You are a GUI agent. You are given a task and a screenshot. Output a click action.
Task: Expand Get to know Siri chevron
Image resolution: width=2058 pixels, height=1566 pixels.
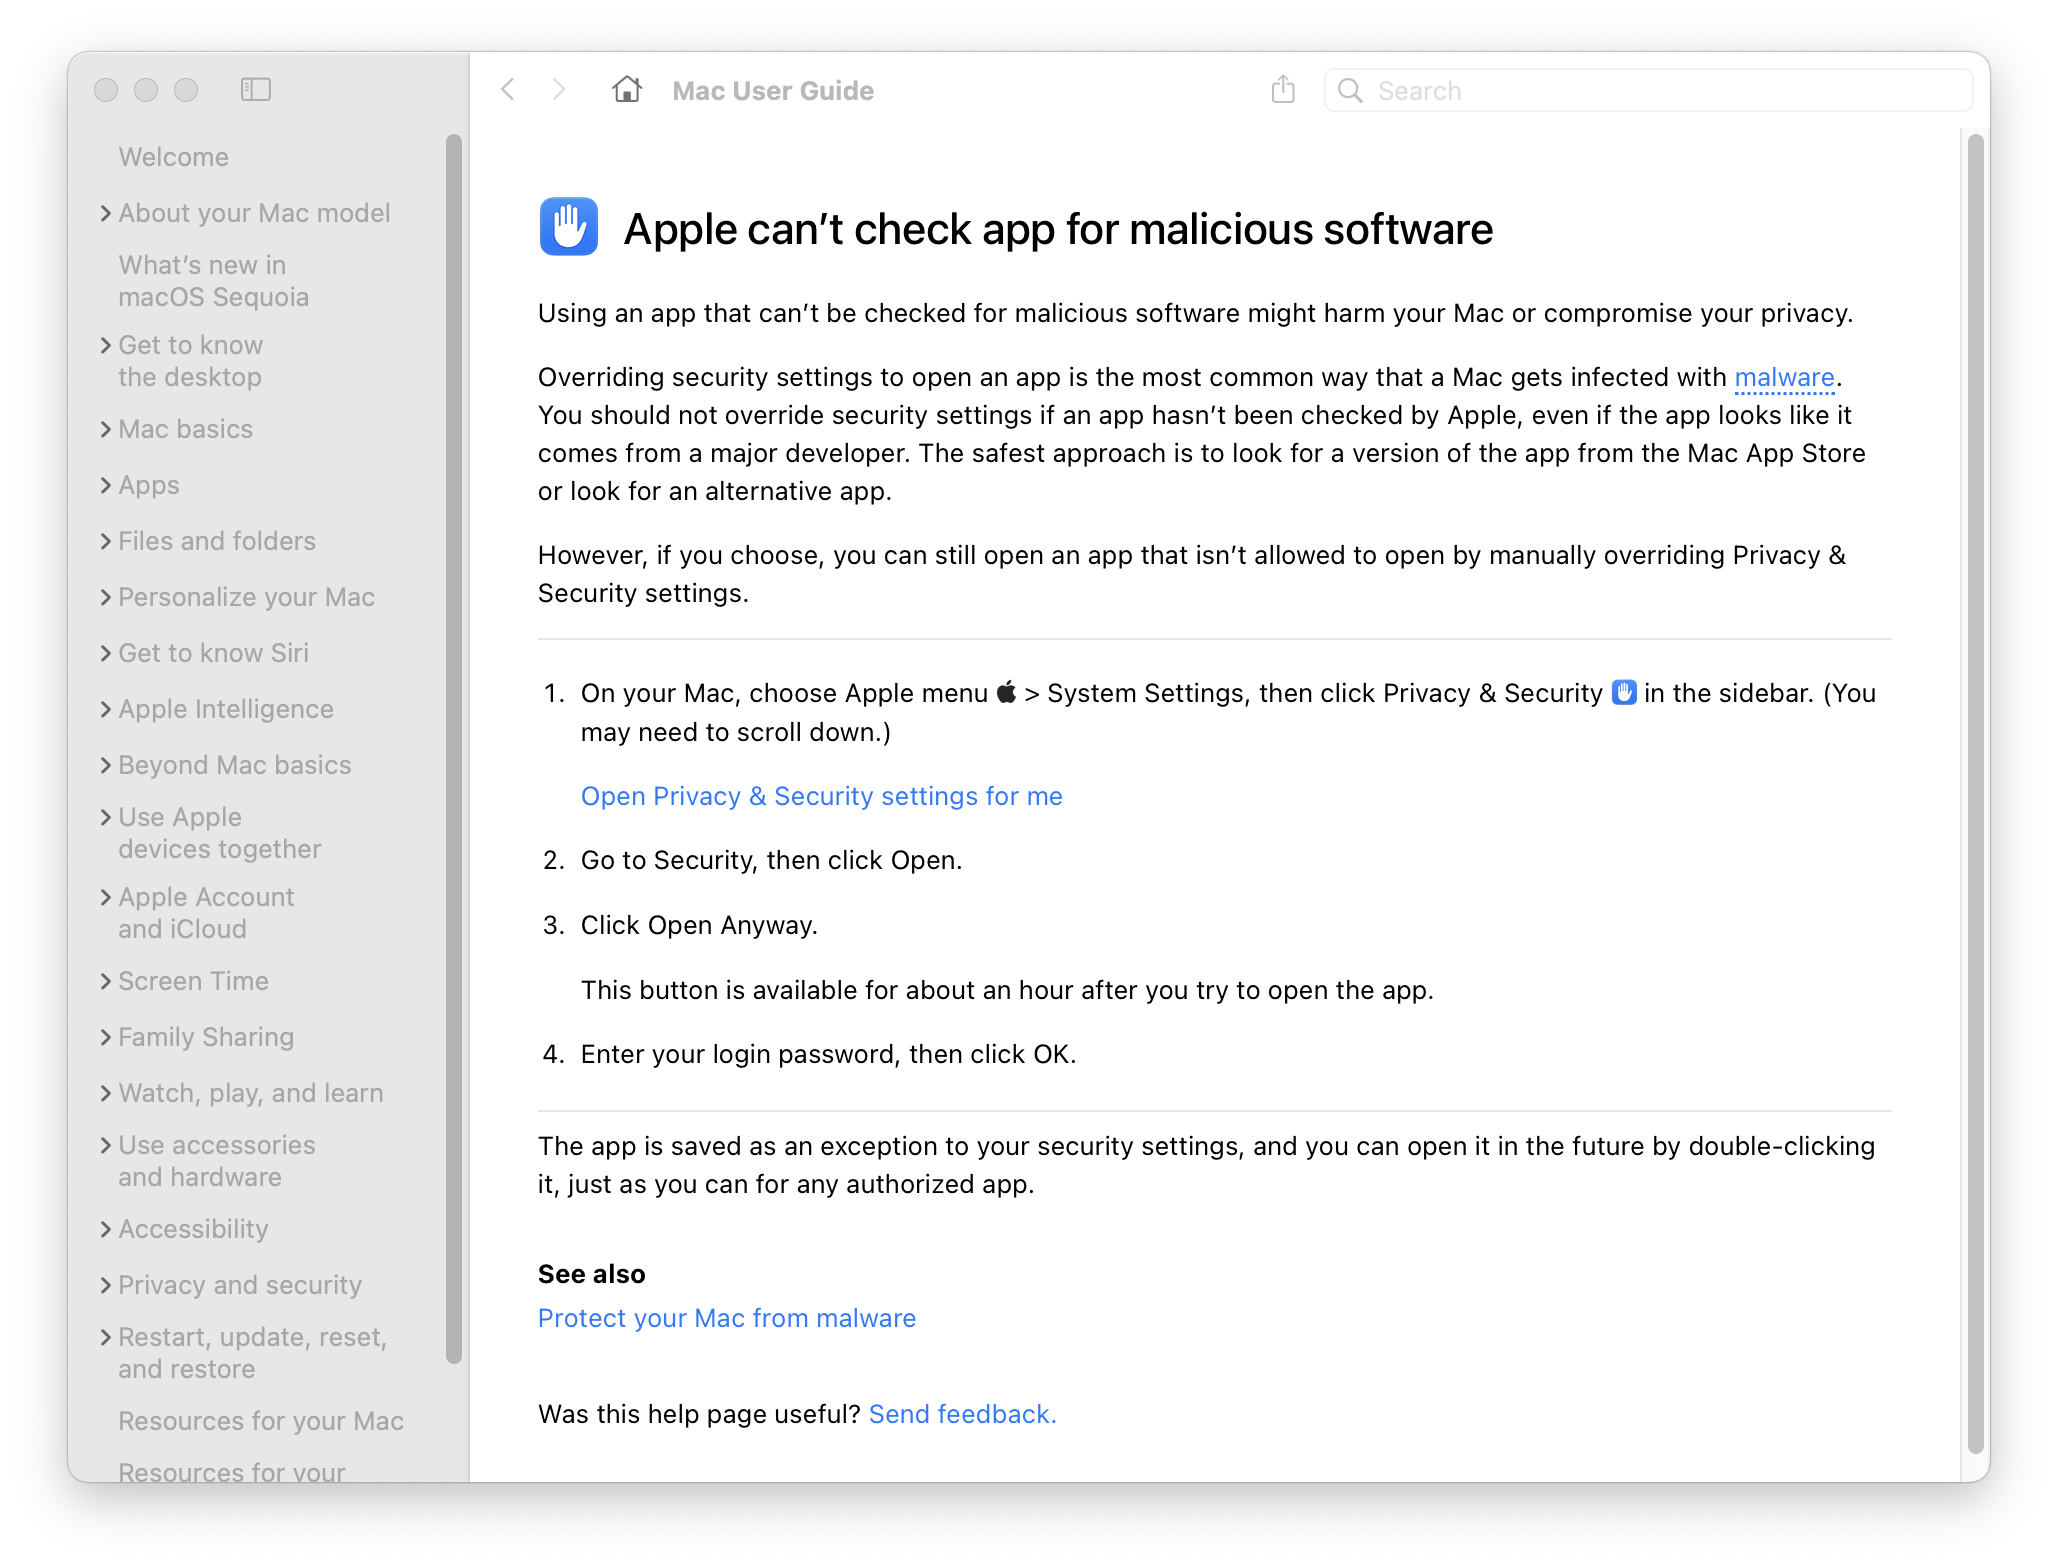tap(106, 653)
